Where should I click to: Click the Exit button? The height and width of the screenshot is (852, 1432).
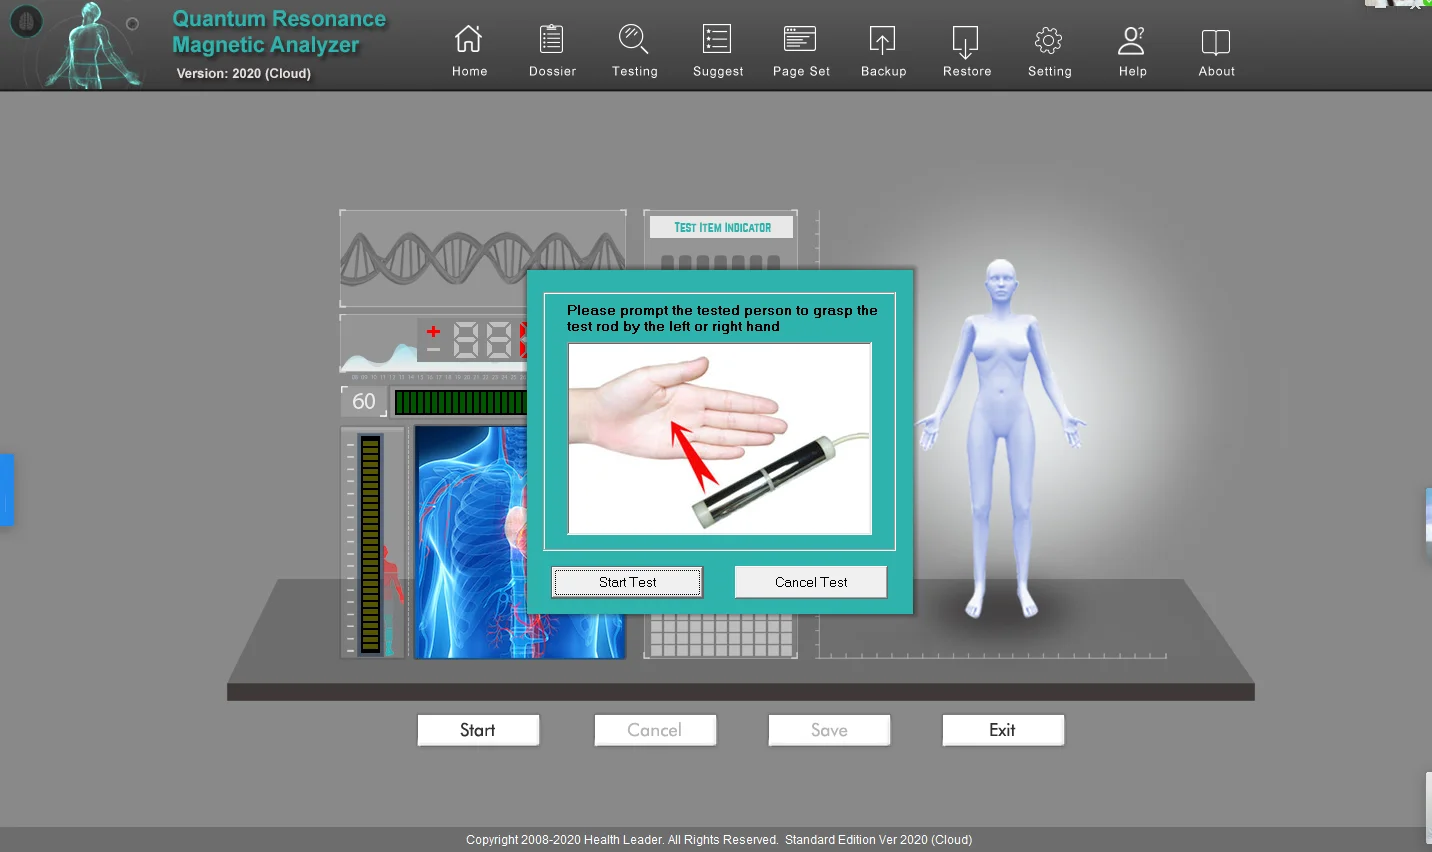pyautogui.click(x=1003, y=730)
